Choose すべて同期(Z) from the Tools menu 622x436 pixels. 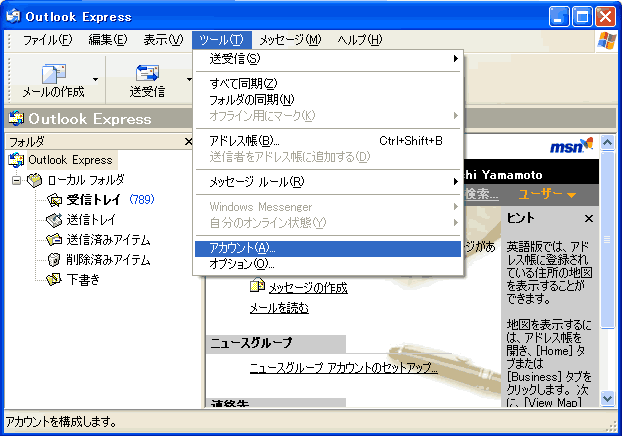pos(328,84)
